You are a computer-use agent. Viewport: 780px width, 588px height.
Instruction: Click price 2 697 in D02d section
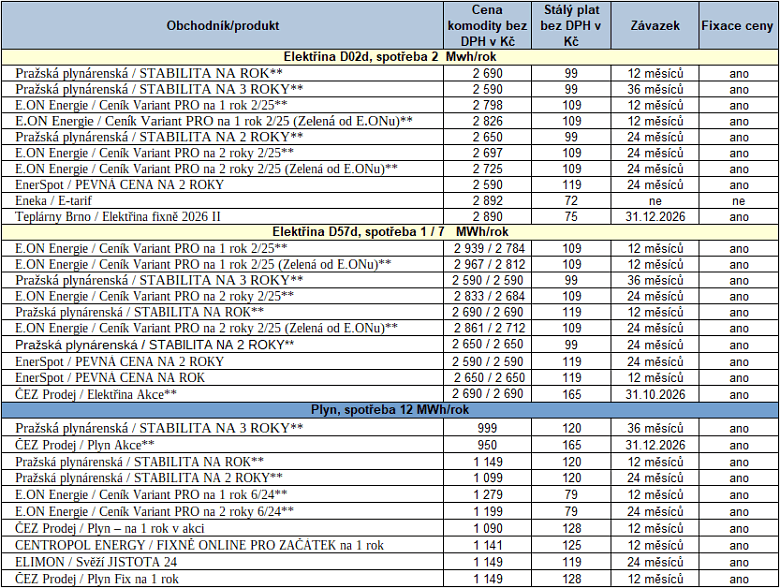(488, 153)
